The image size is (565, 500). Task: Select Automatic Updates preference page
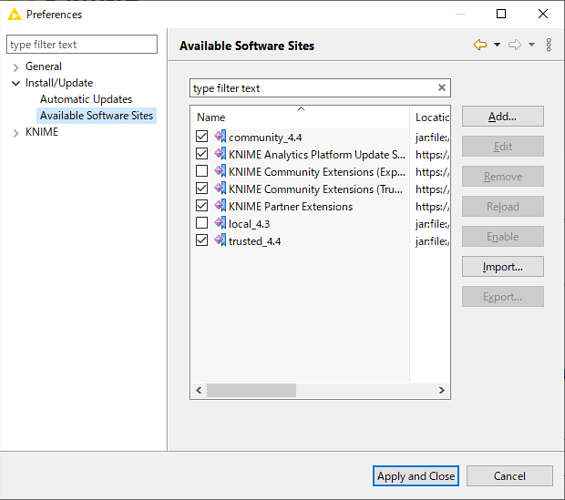86,99
